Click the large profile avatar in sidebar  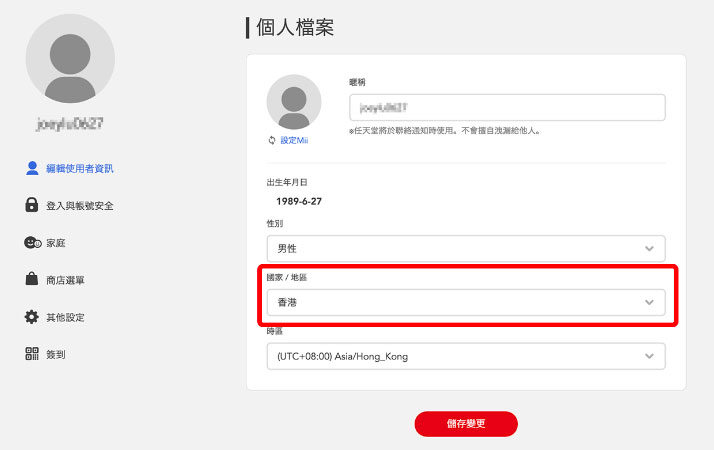click(x=70, y=58)
